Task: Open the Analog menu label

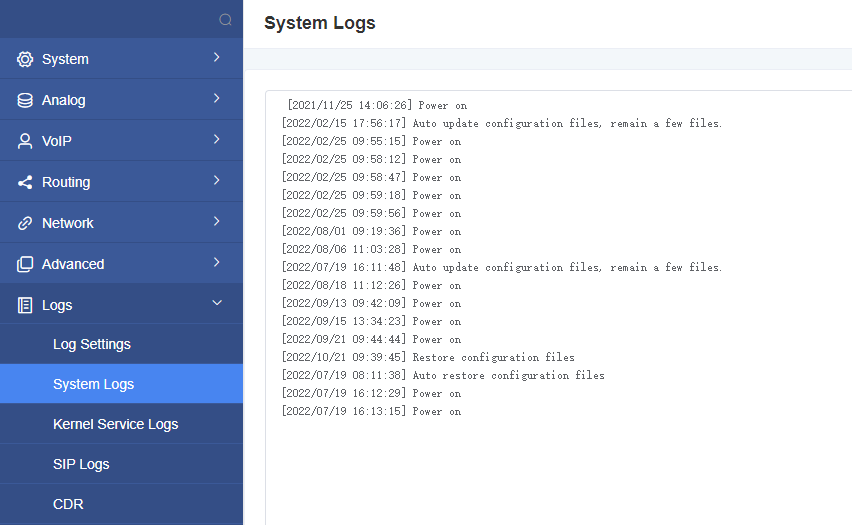Action: click(64, 101)
